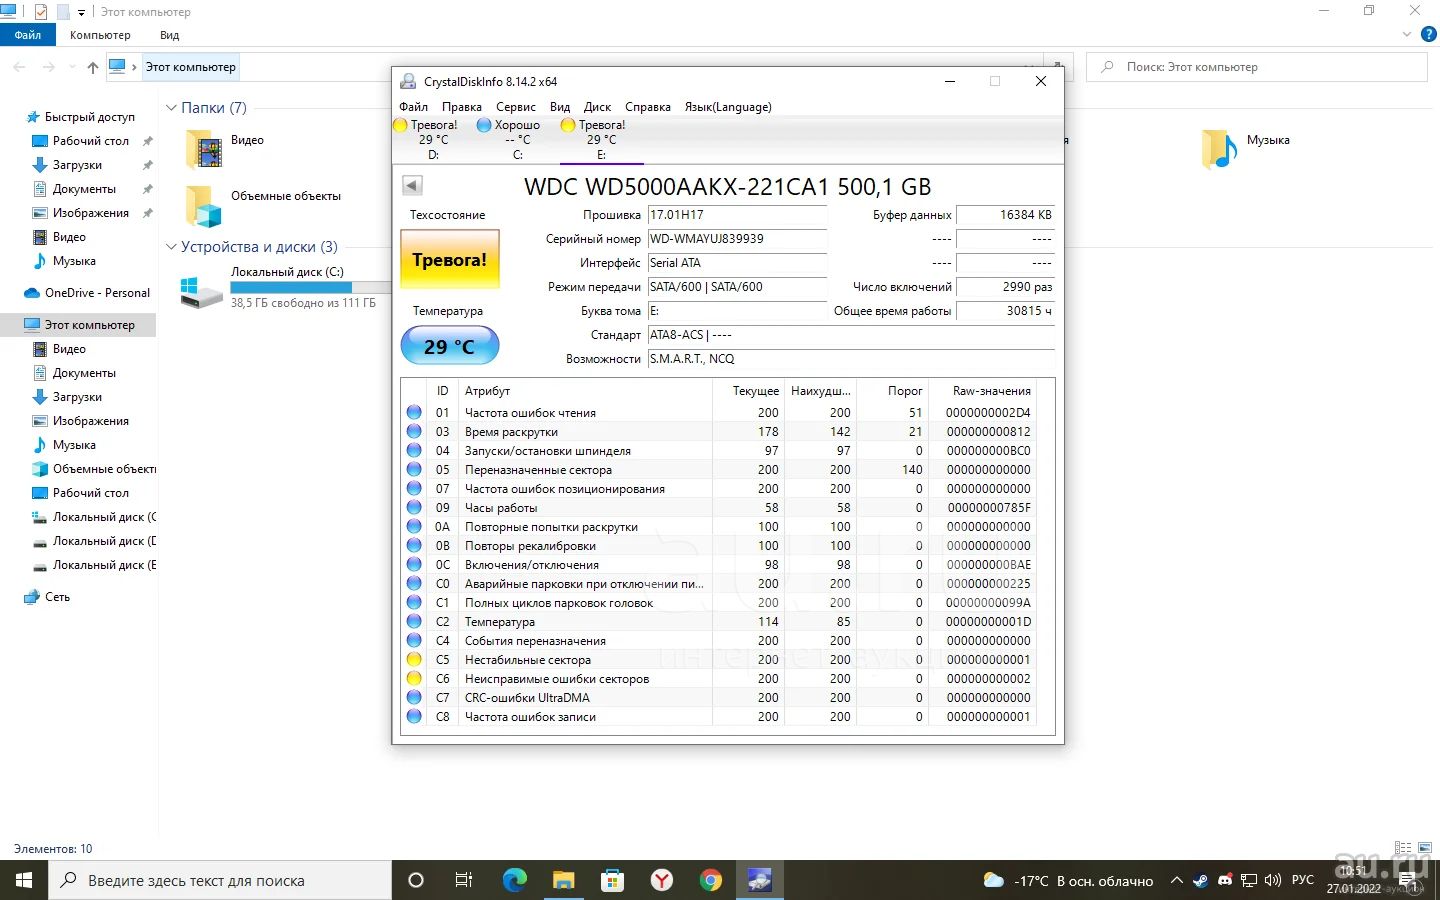Viewport: 1440px width, 900px height.
Task: Launch Microsoft Edge from taskbar
Action: tap(514, 880)
